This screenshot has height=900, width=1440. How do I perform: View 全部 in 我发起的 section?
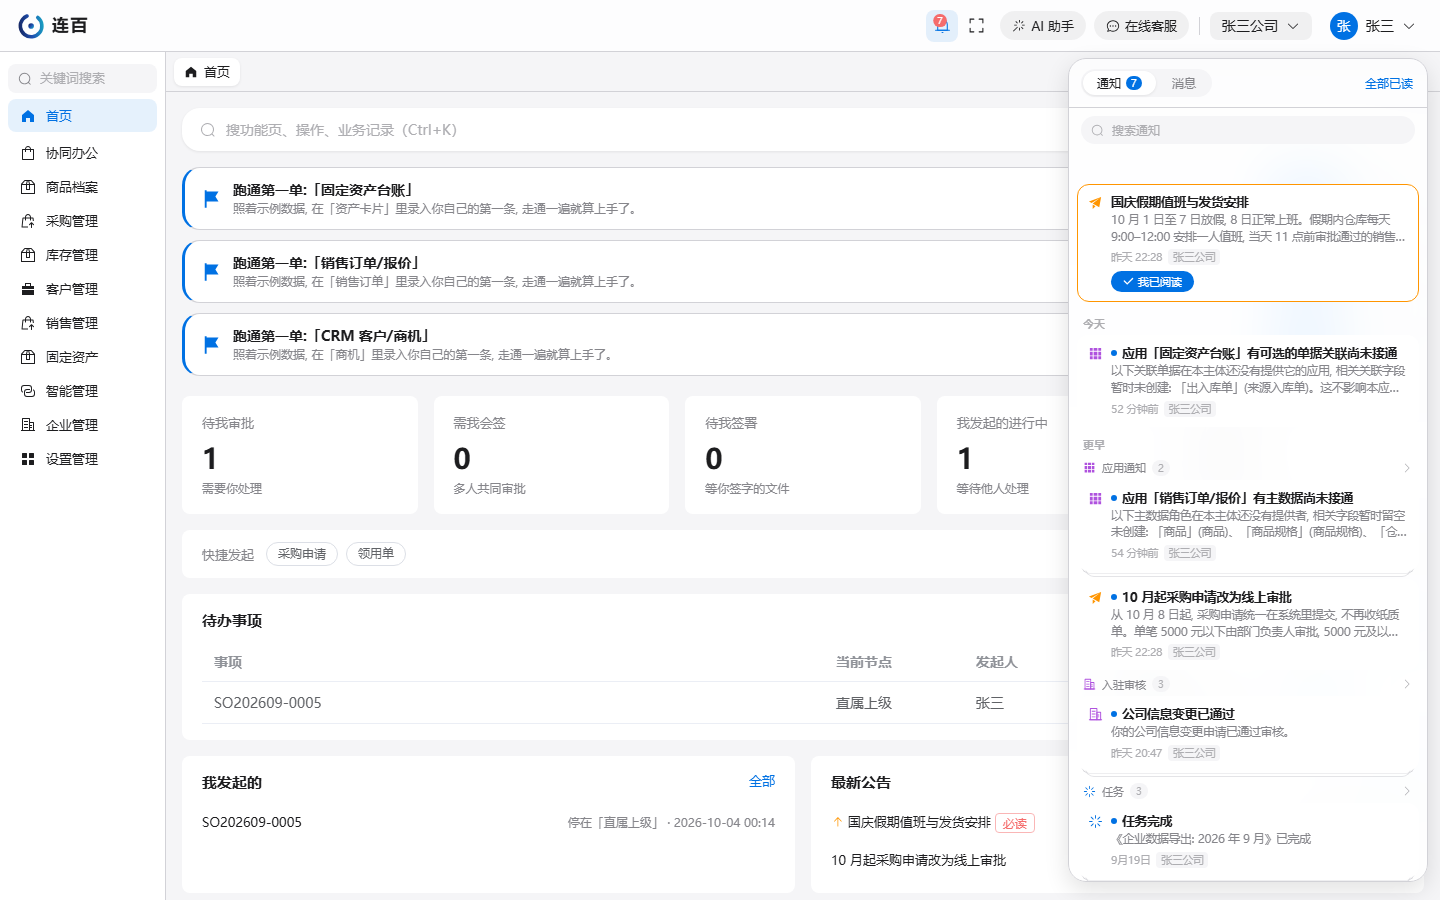[x=762, y=781]
